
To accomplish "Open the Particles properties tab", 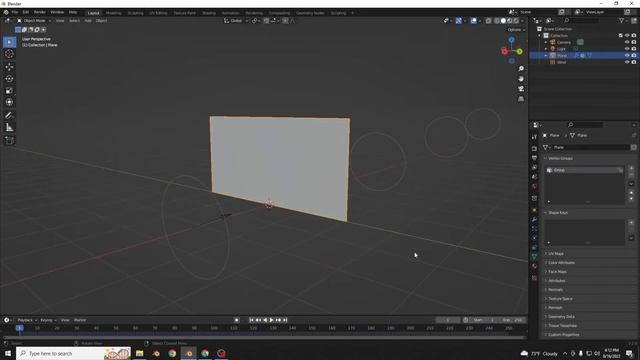I will (534, 229).
